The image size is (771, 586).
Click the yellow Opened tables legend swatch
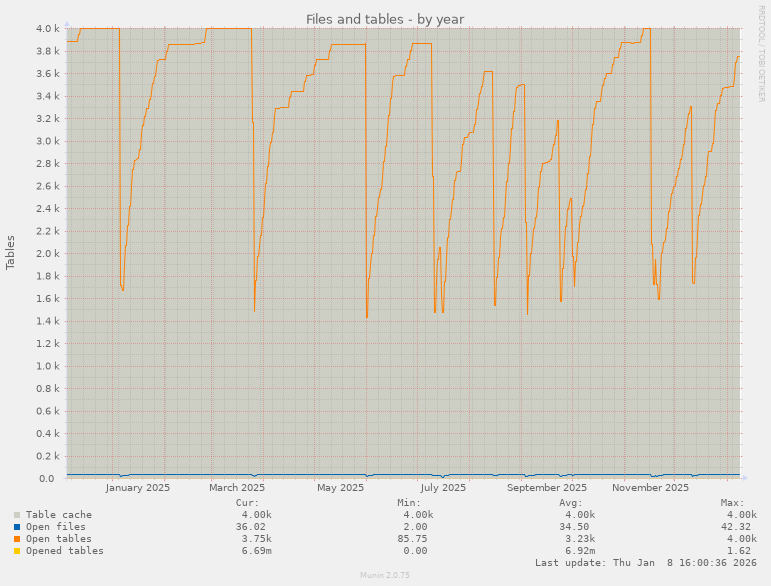(x=17, y=550)
